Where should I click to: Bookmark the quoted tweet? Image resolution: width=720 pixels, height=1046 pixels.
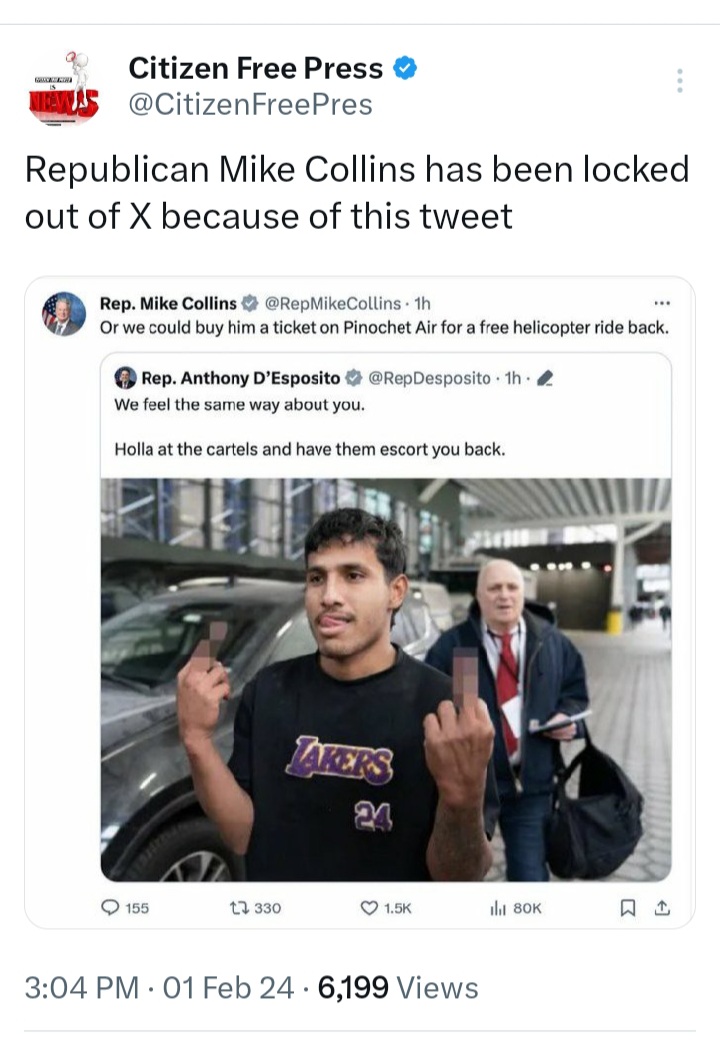[628, 908]
